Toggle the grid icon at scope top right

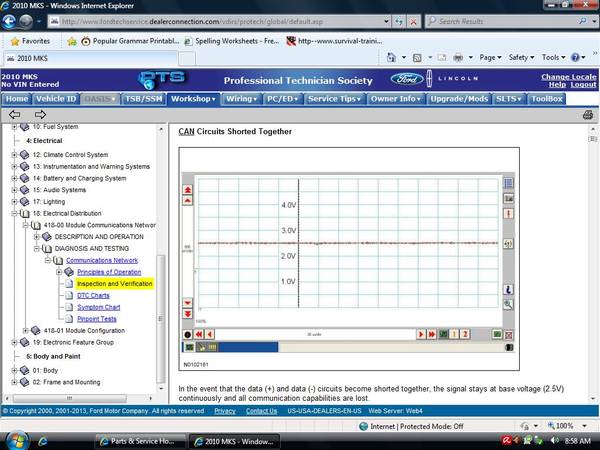click(508, 183)
